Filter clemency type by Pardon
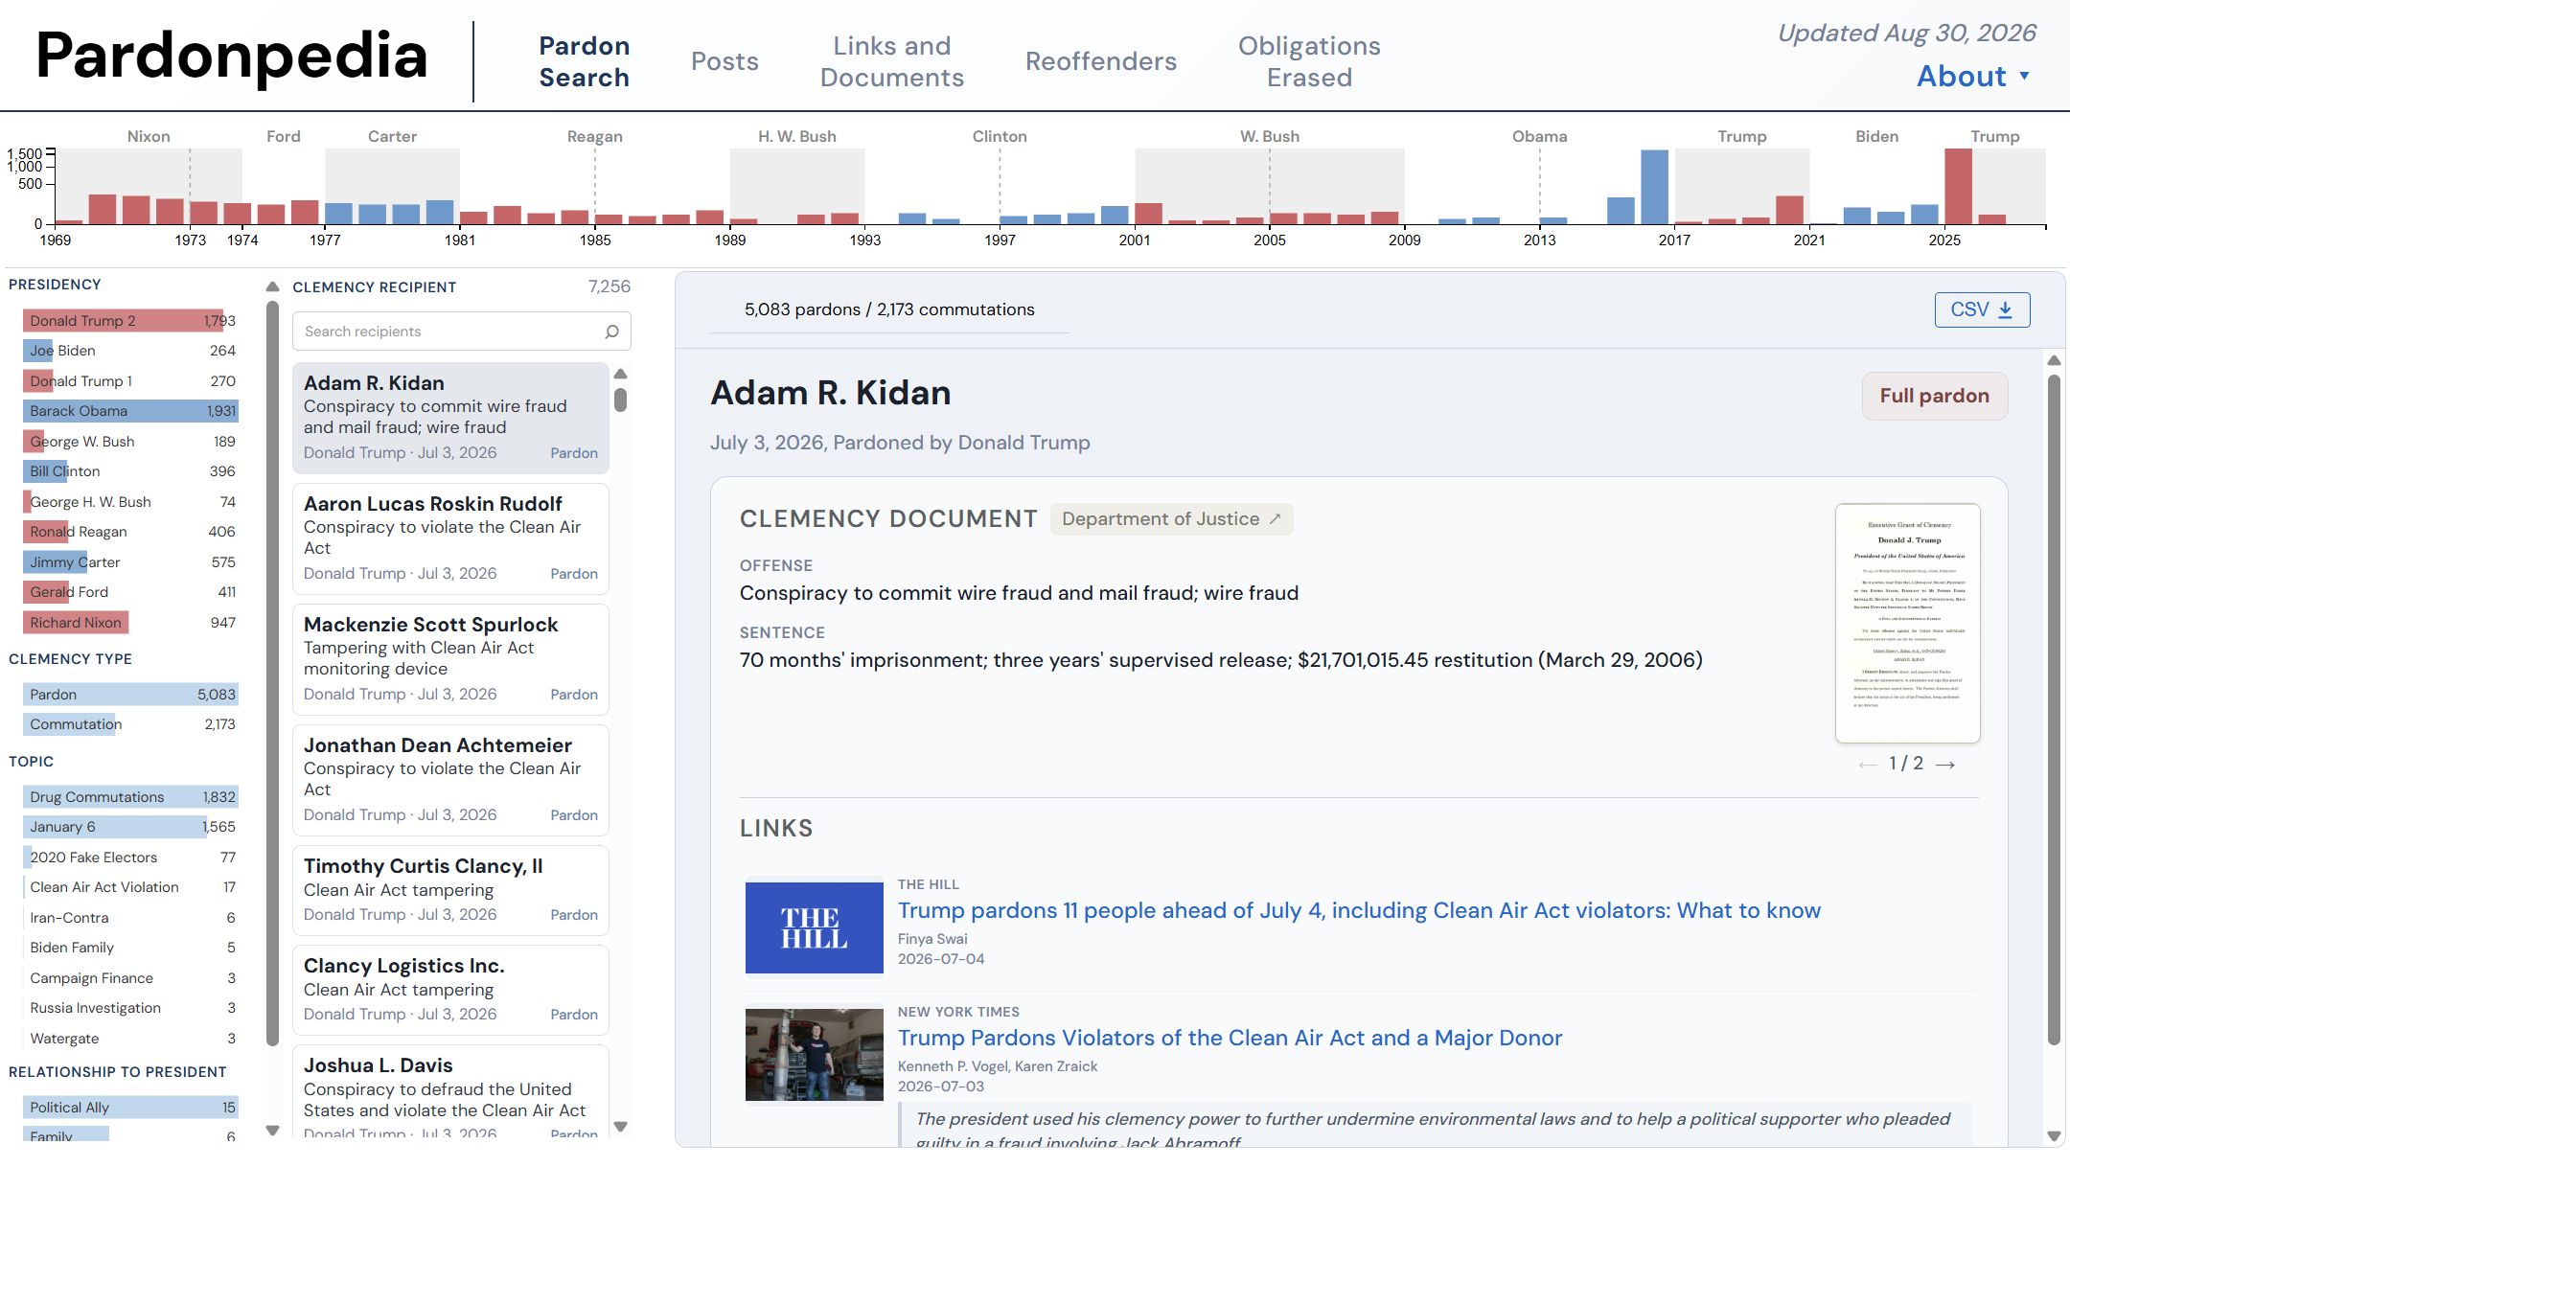The width and height of the screenshot is (2576, 1304). (x=130, y=695)
